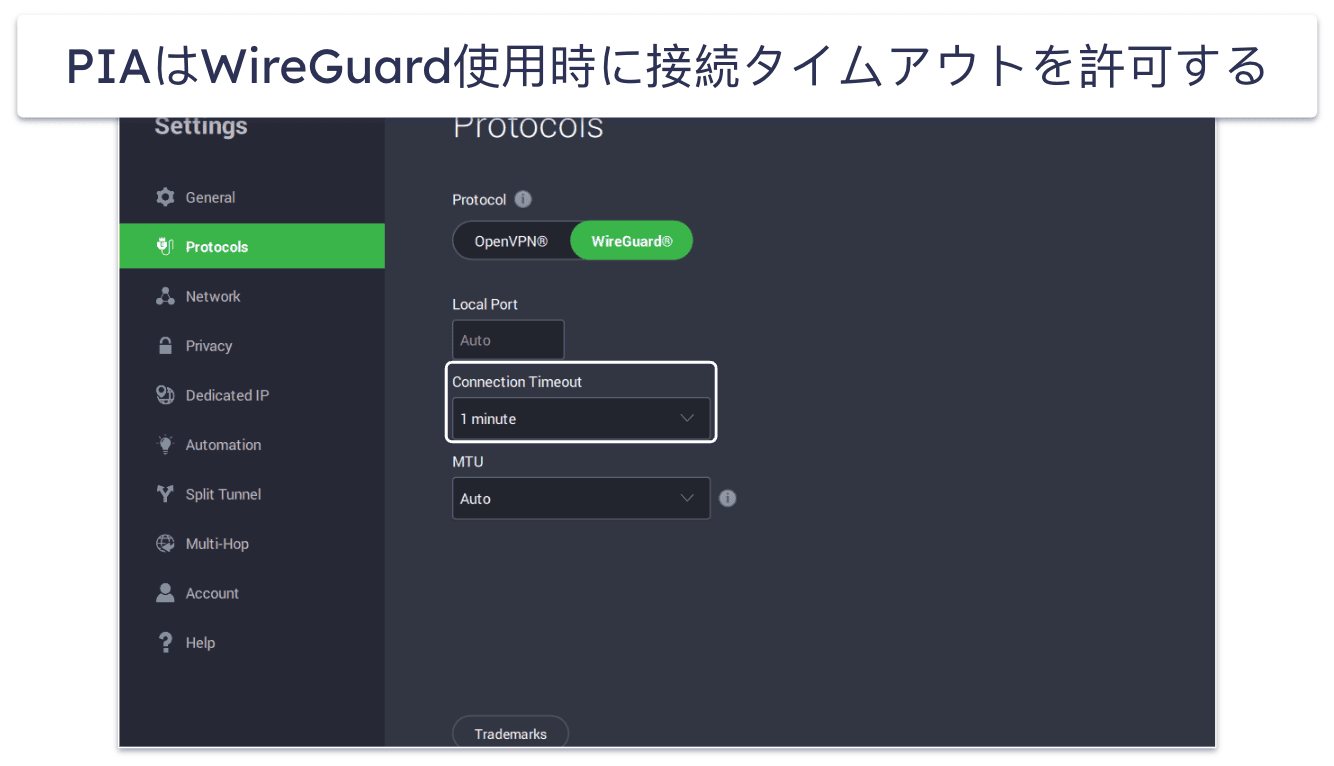Screen dimensions: 1334x766
Task: Click the Multi-Hop globe icon
Action: [165, 543]
